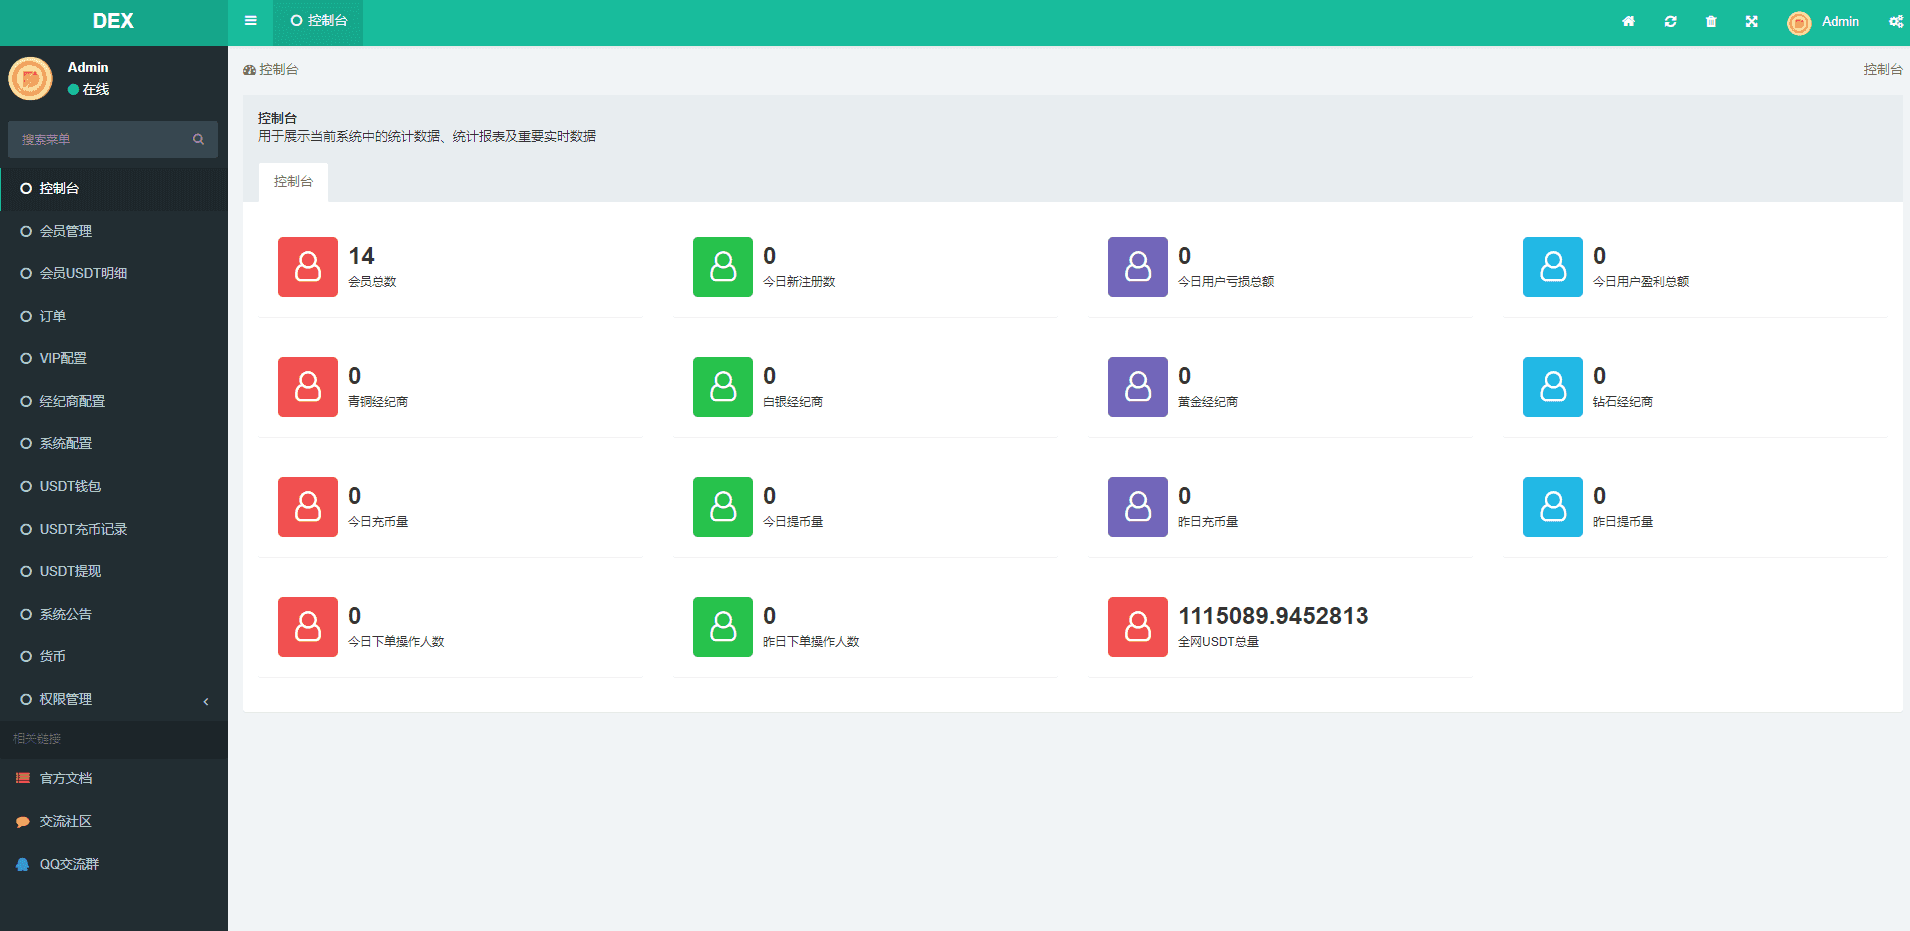Select the 控制台 panel tab
Image resolution: width=1910 pixels, height=931 pixels.
pos(293,182)
